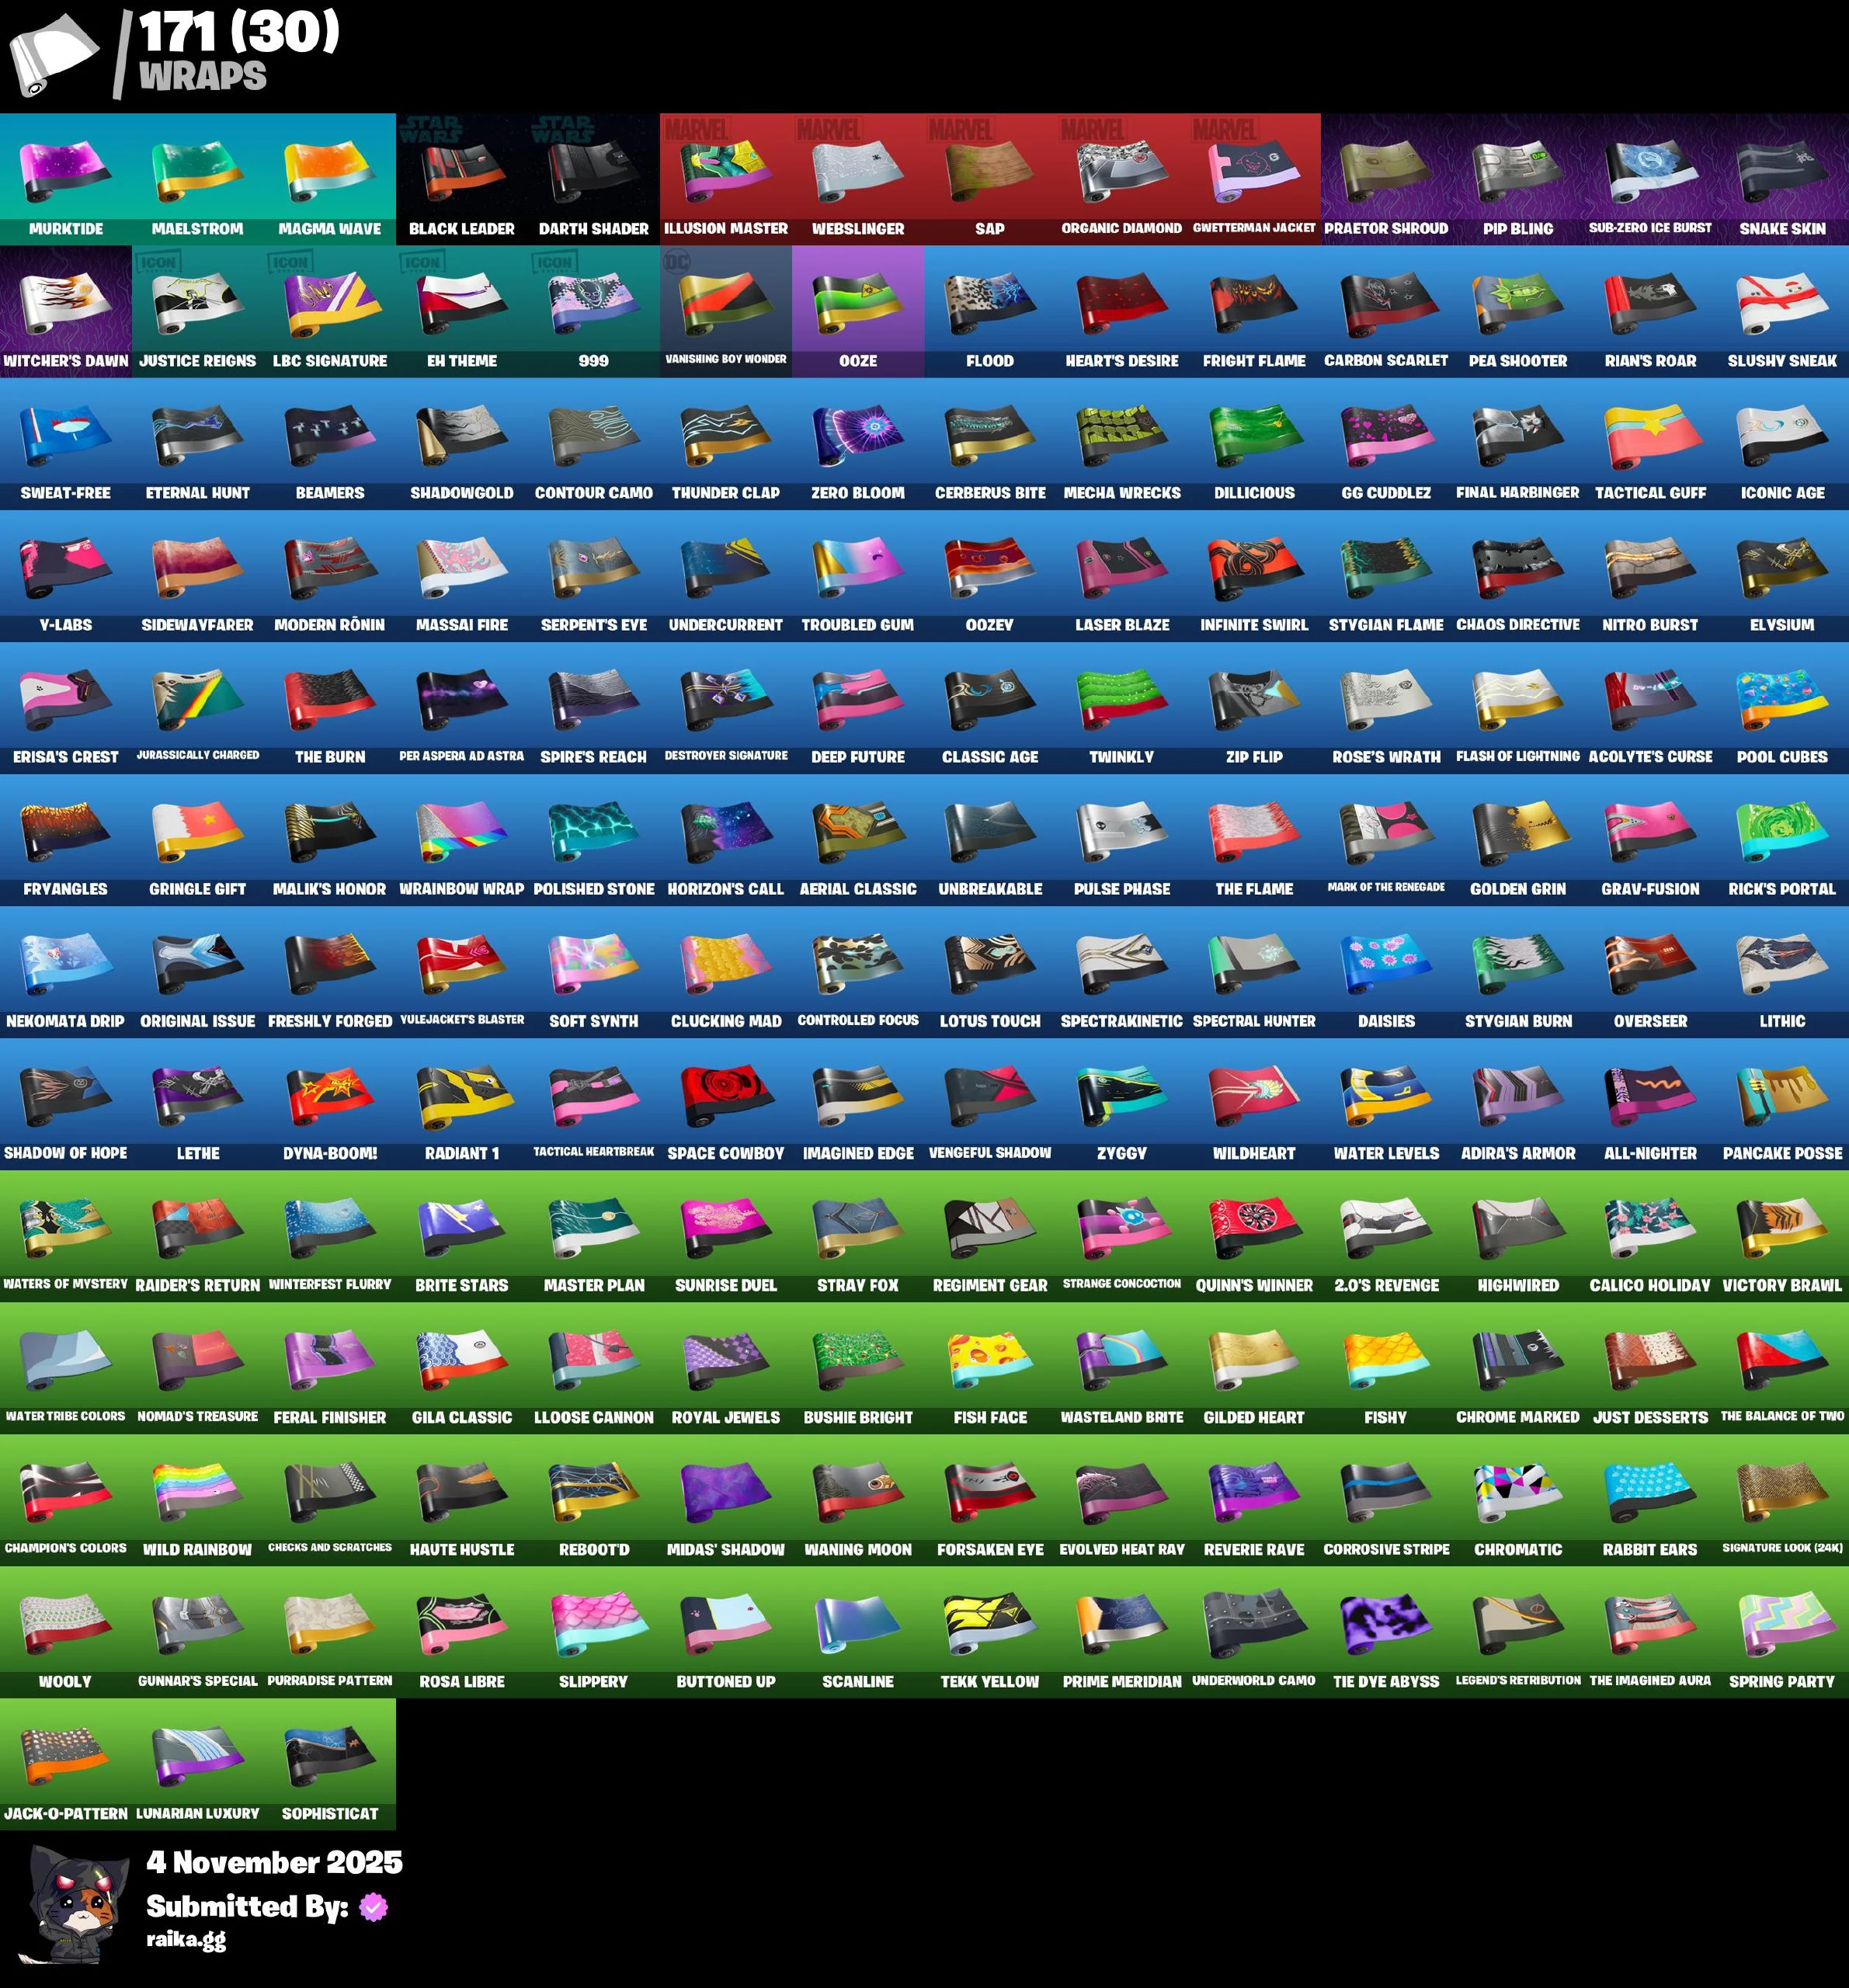Select the Wild Rainbow wrap
The image size is (1849, 1988).
tap(198, 1492)
